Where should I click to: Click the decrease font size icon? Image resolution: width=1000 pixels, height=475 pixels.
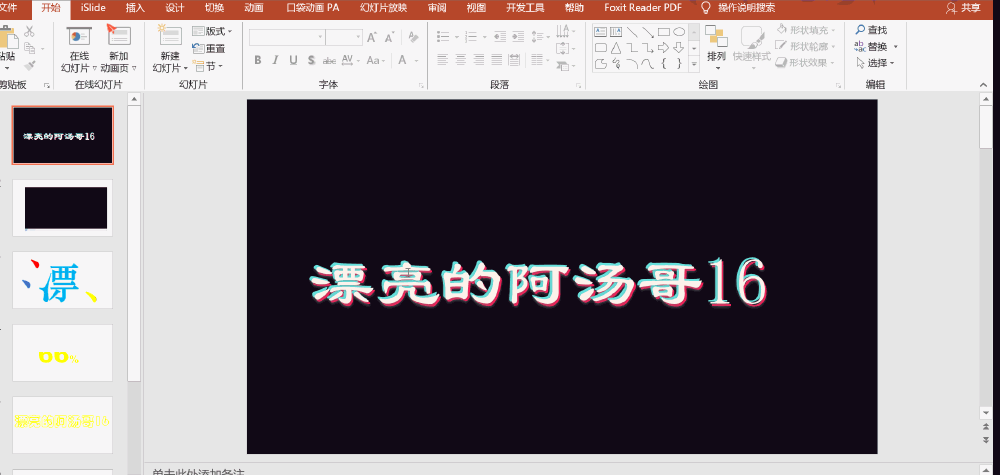tap(388, 38)
